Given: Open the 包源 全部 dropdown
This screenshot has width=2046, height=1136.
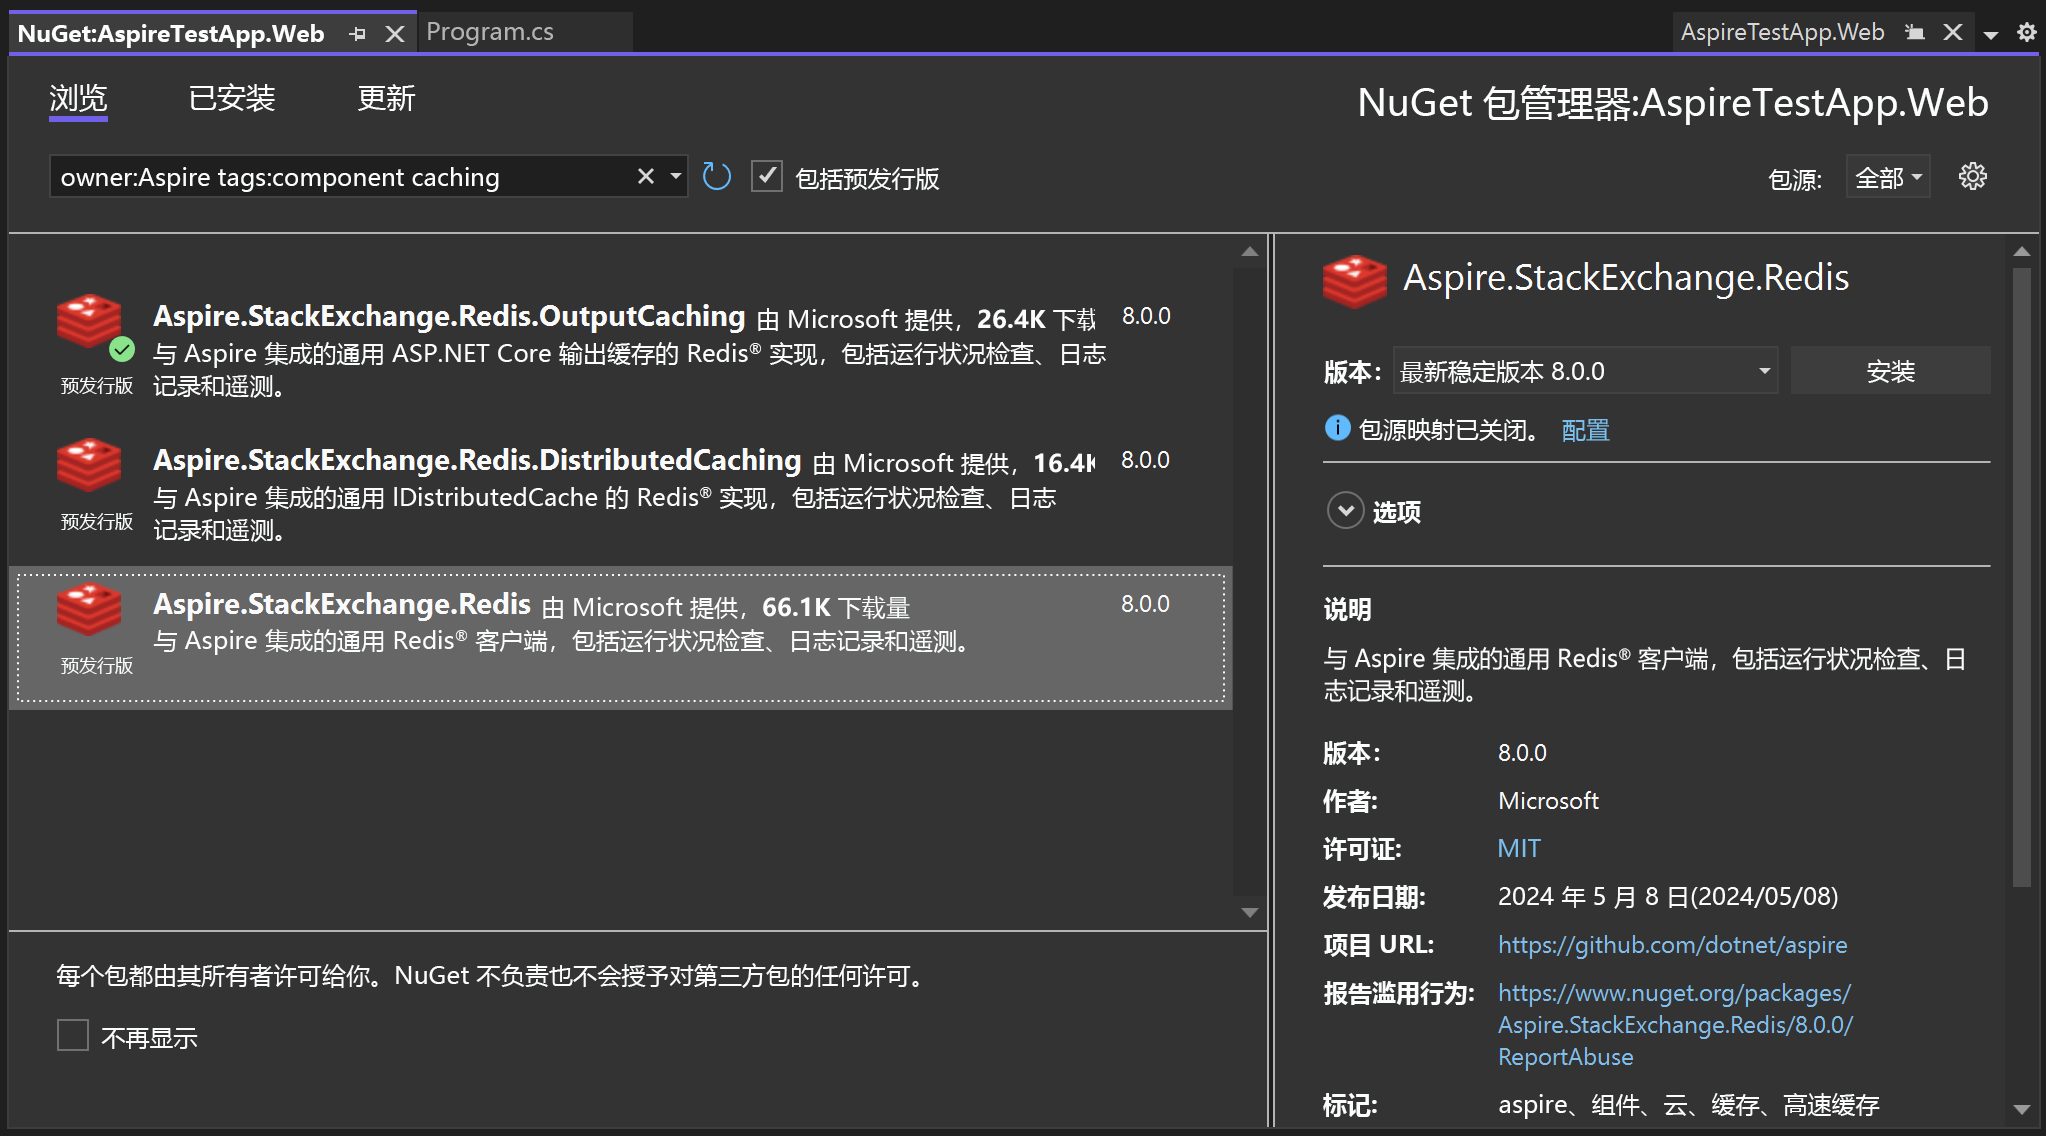Looking at the screenshot, I should pos(1888,178).
